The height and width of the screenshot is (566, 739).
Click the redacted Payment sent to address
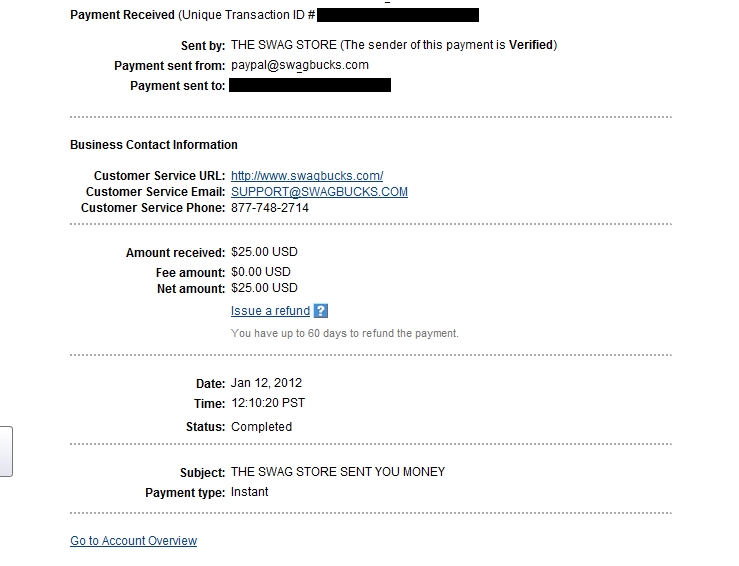tap(309, 86)
